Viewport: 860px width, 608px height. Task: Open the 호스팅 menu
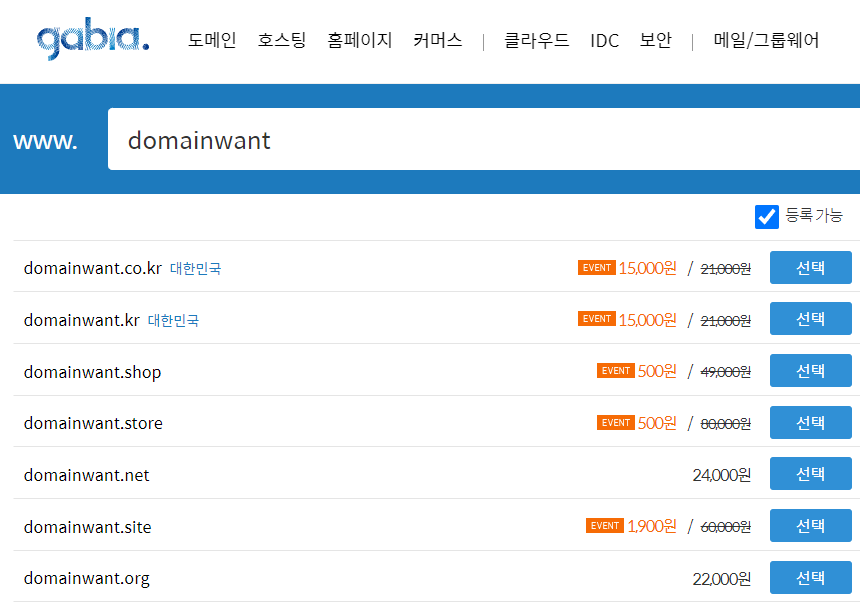[281, 40]
